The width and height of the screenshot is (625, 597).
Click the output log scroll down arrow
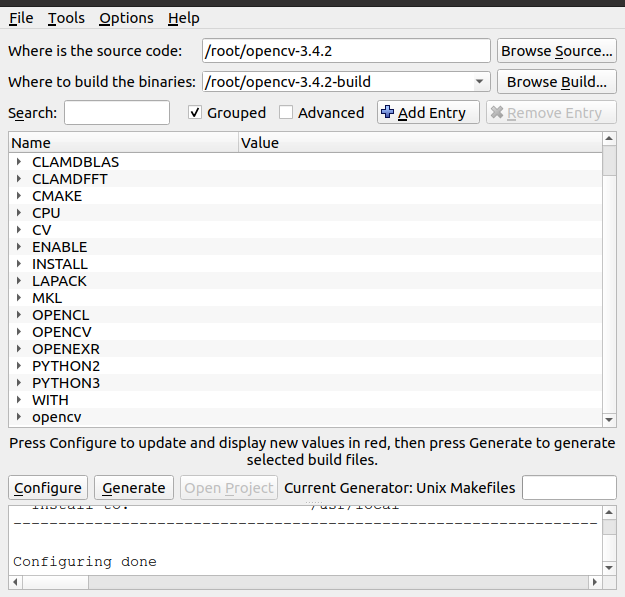tap(609, 568)
